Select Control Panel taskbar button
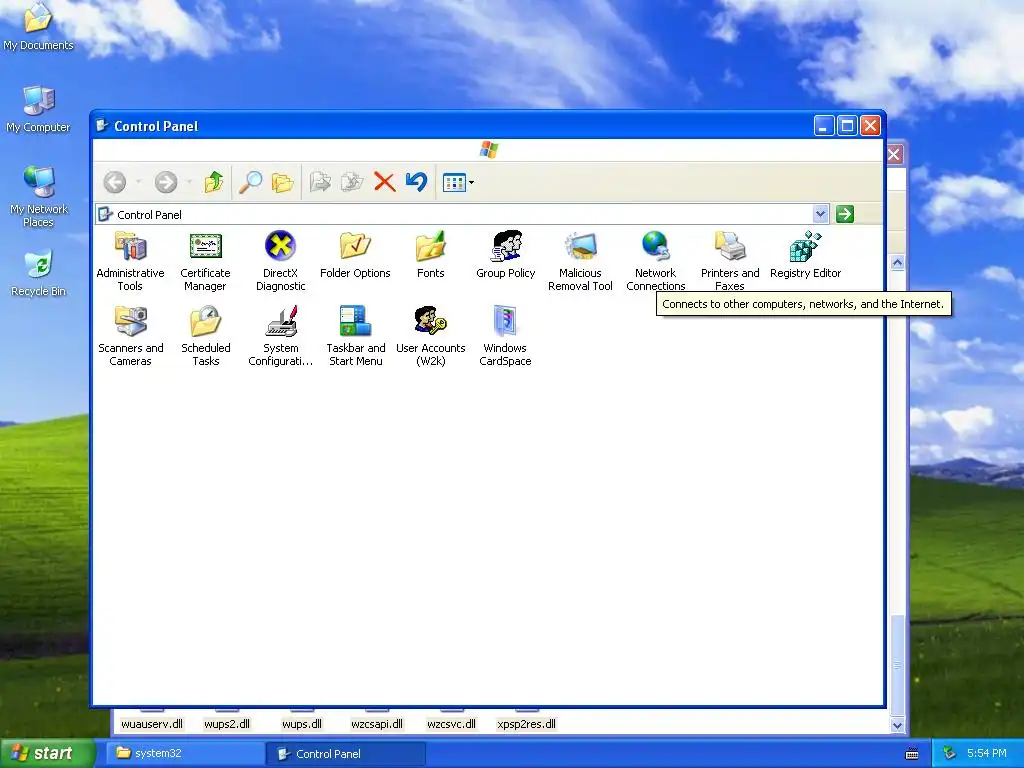Screen dimensions: 1024x768 coord(346,754)
